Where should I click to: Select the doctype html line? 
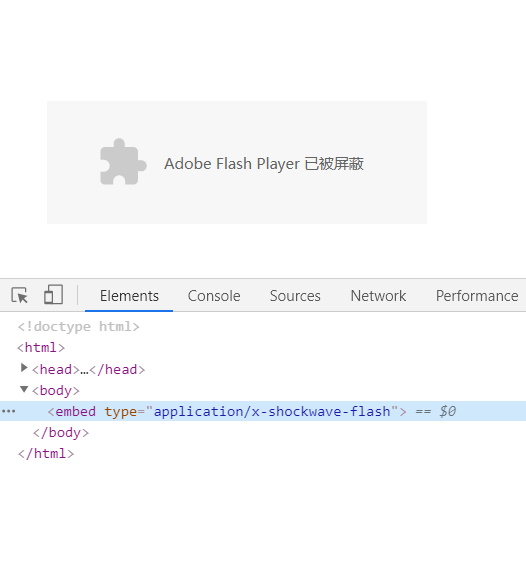(78, 327)
